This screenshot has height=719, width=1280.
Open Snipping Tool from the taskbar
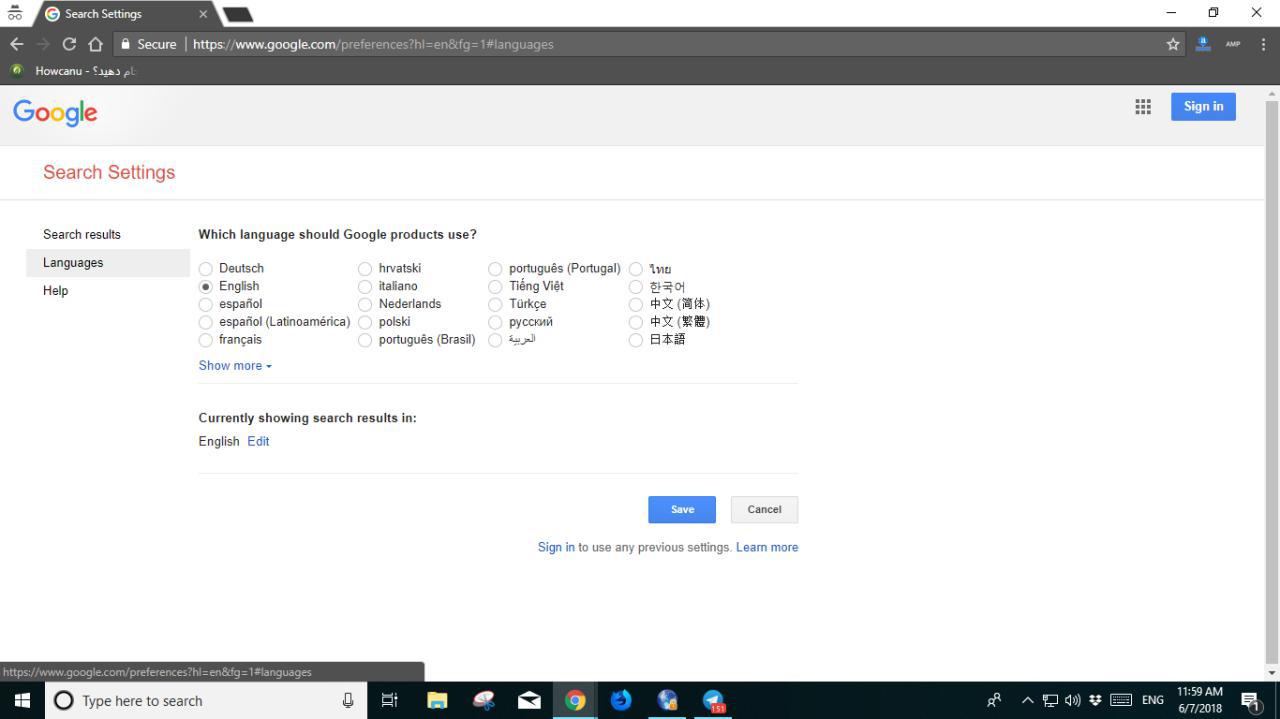[483, 700]
